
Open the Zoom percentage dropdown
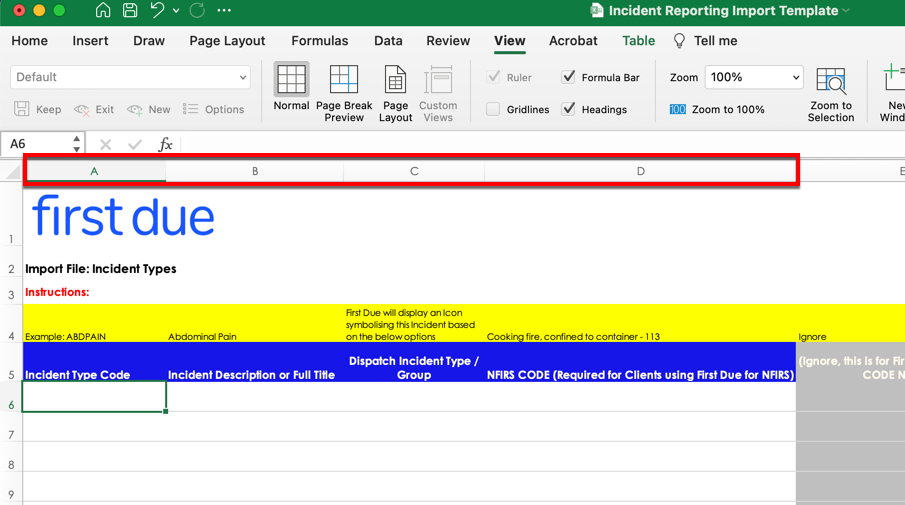[754, 77]
